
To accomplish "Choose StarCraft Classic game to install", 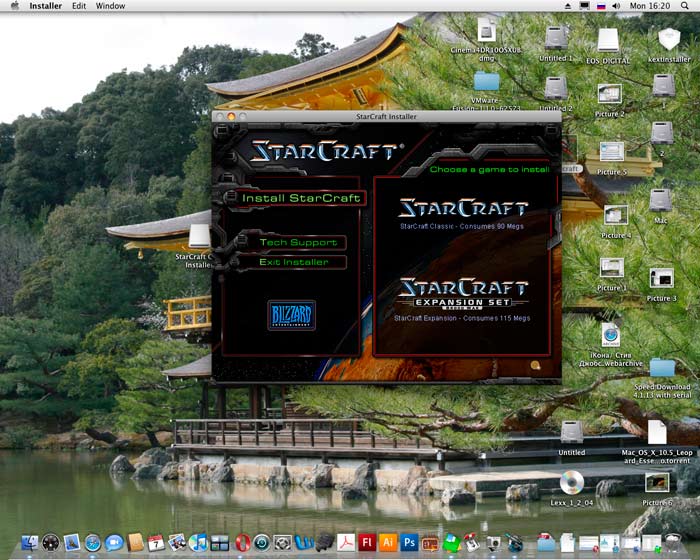I will [462, 213].
